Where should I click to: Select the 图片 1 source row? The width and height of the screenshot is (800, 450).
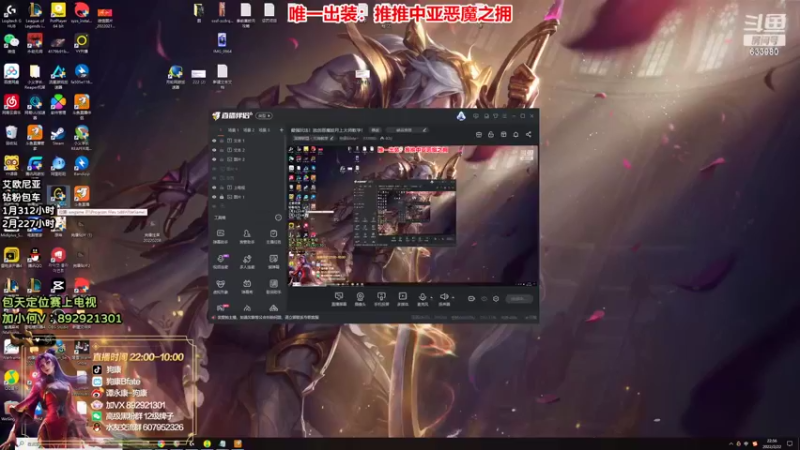[247, 197]
